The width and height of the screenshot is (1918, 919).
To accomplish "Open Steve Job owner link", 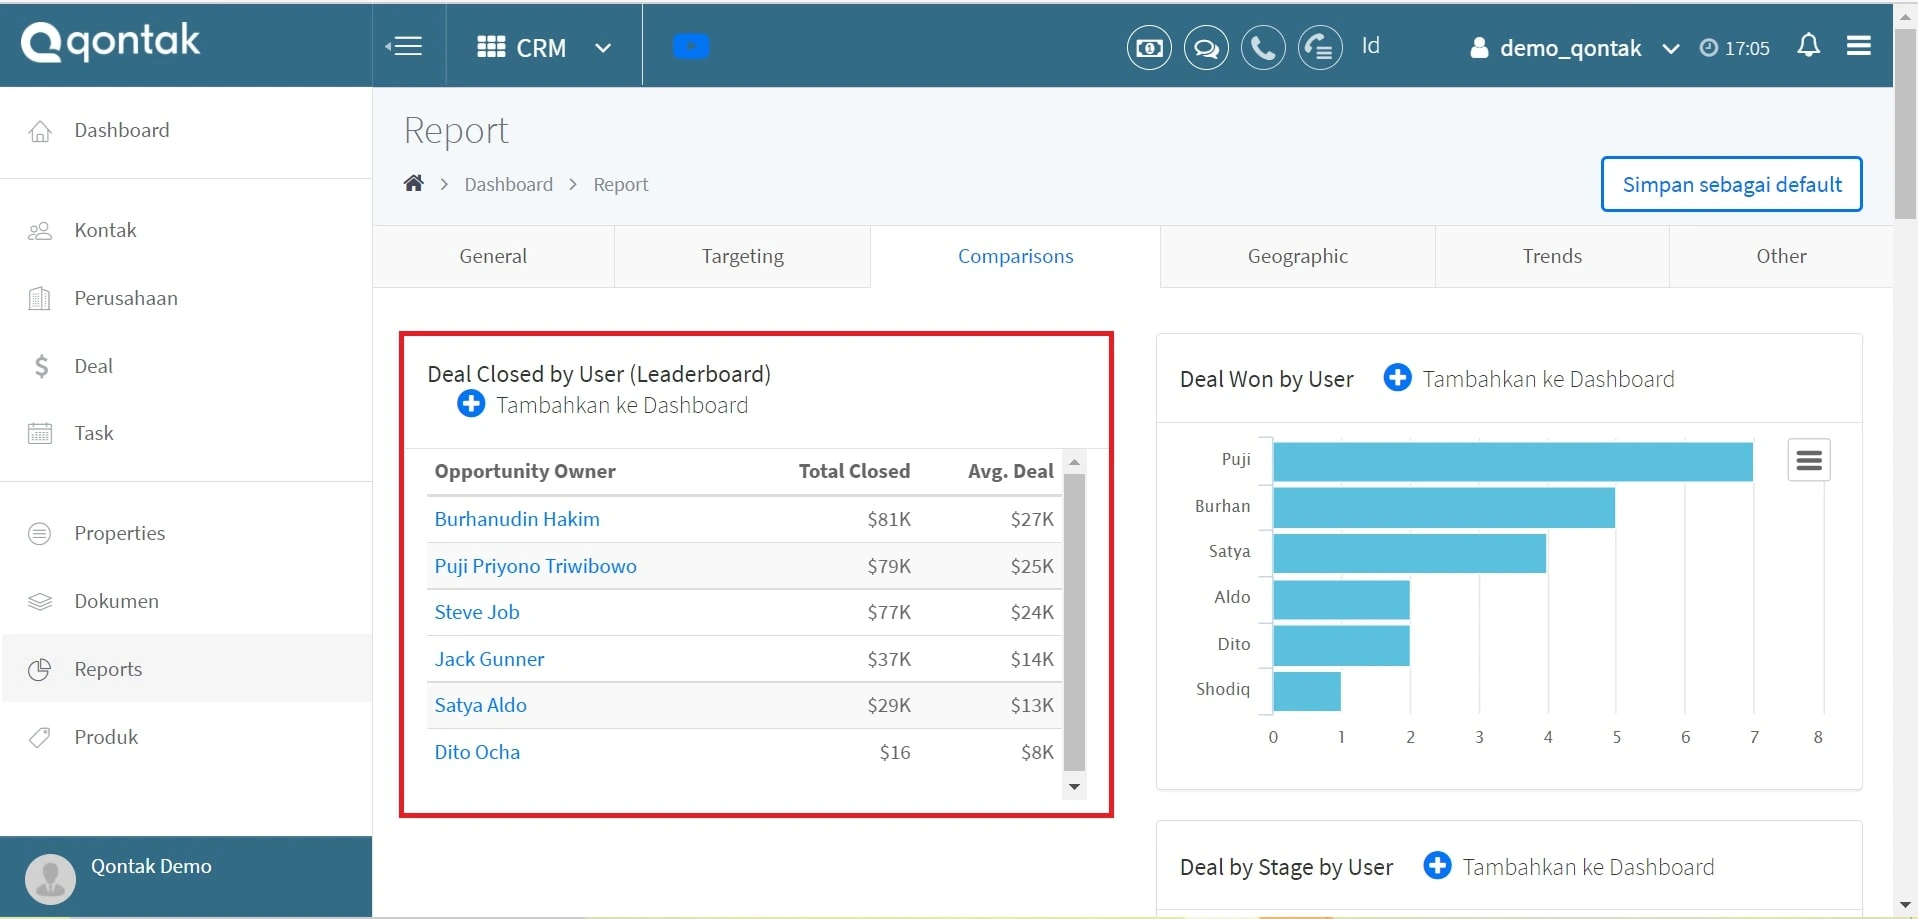I will (x=477, y=613).
